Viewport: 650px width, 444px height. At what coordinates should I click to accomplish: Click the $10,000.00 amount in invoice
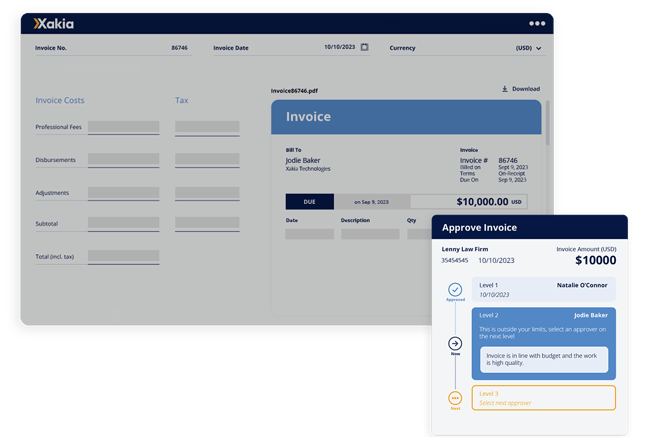coord(482,202)
